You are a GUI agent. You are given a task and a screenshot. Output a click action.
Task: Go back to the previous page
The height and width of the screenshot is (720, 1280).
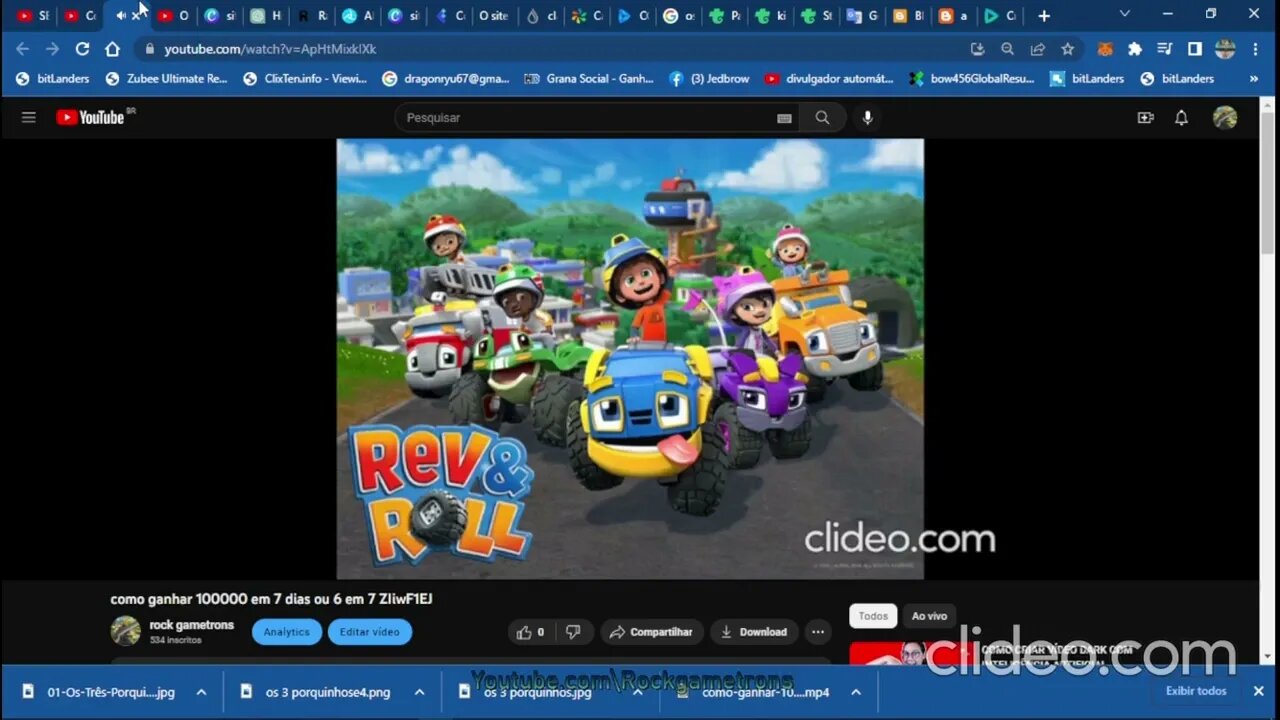22,49
